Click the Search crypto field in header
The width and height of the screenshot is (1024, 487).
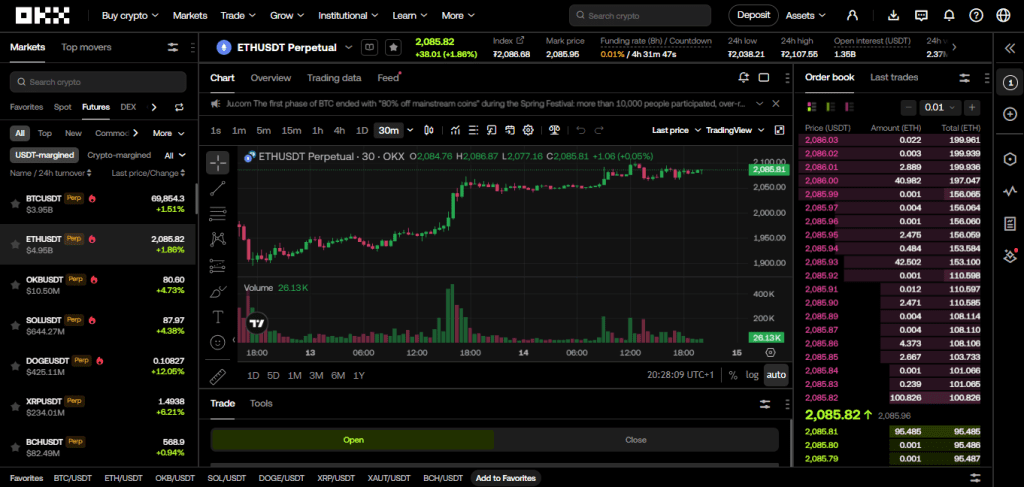pyautogui.click(x=639, y=15)
